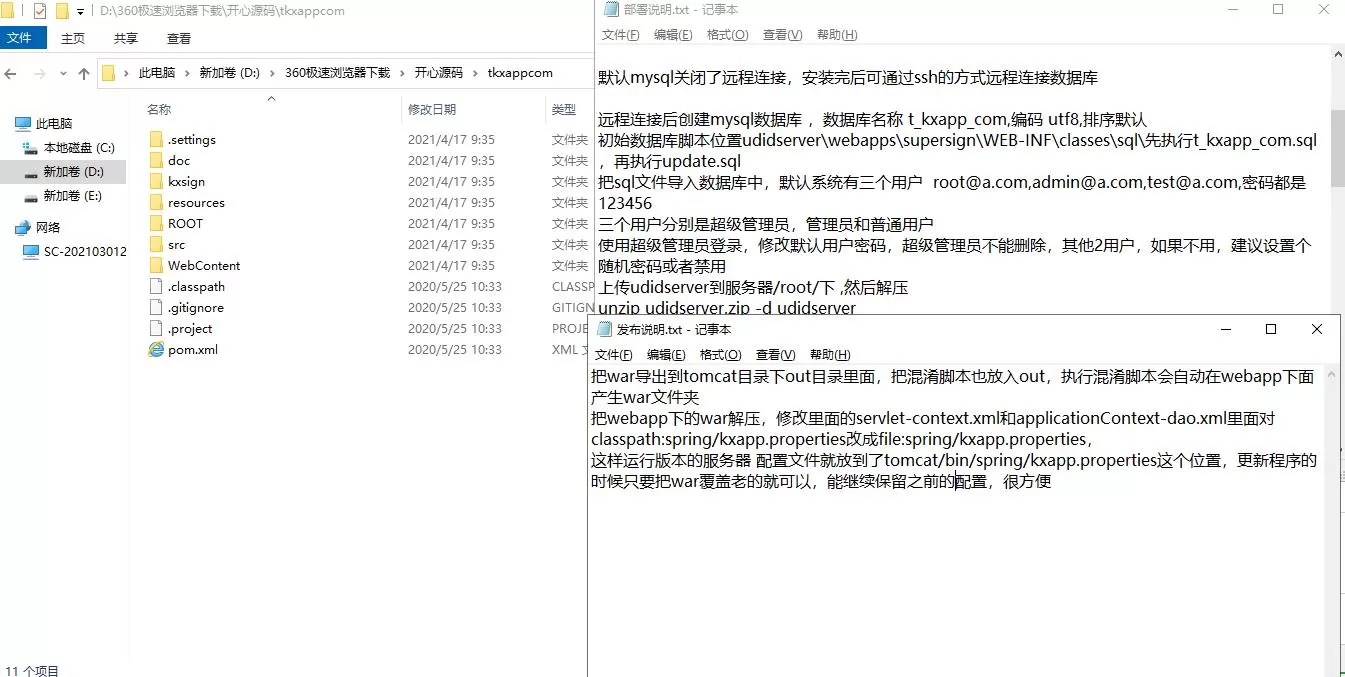Image resolution: width=1345 pixels, height=677 pixels.
Task: Open 帮助(H) menu in 部署说明.txt Notepad
Action: click(x=837, y=35)
